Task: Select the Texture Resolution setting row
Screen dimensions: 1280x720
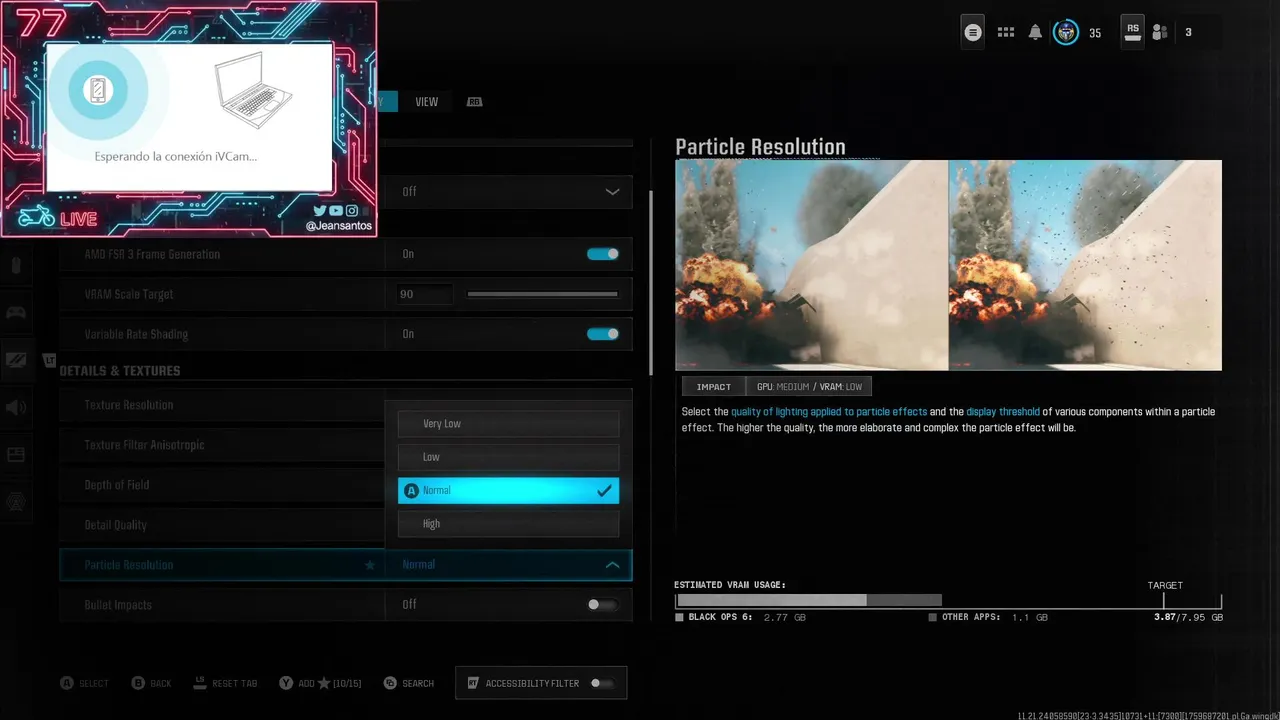Action: click(x=222, y=405)
